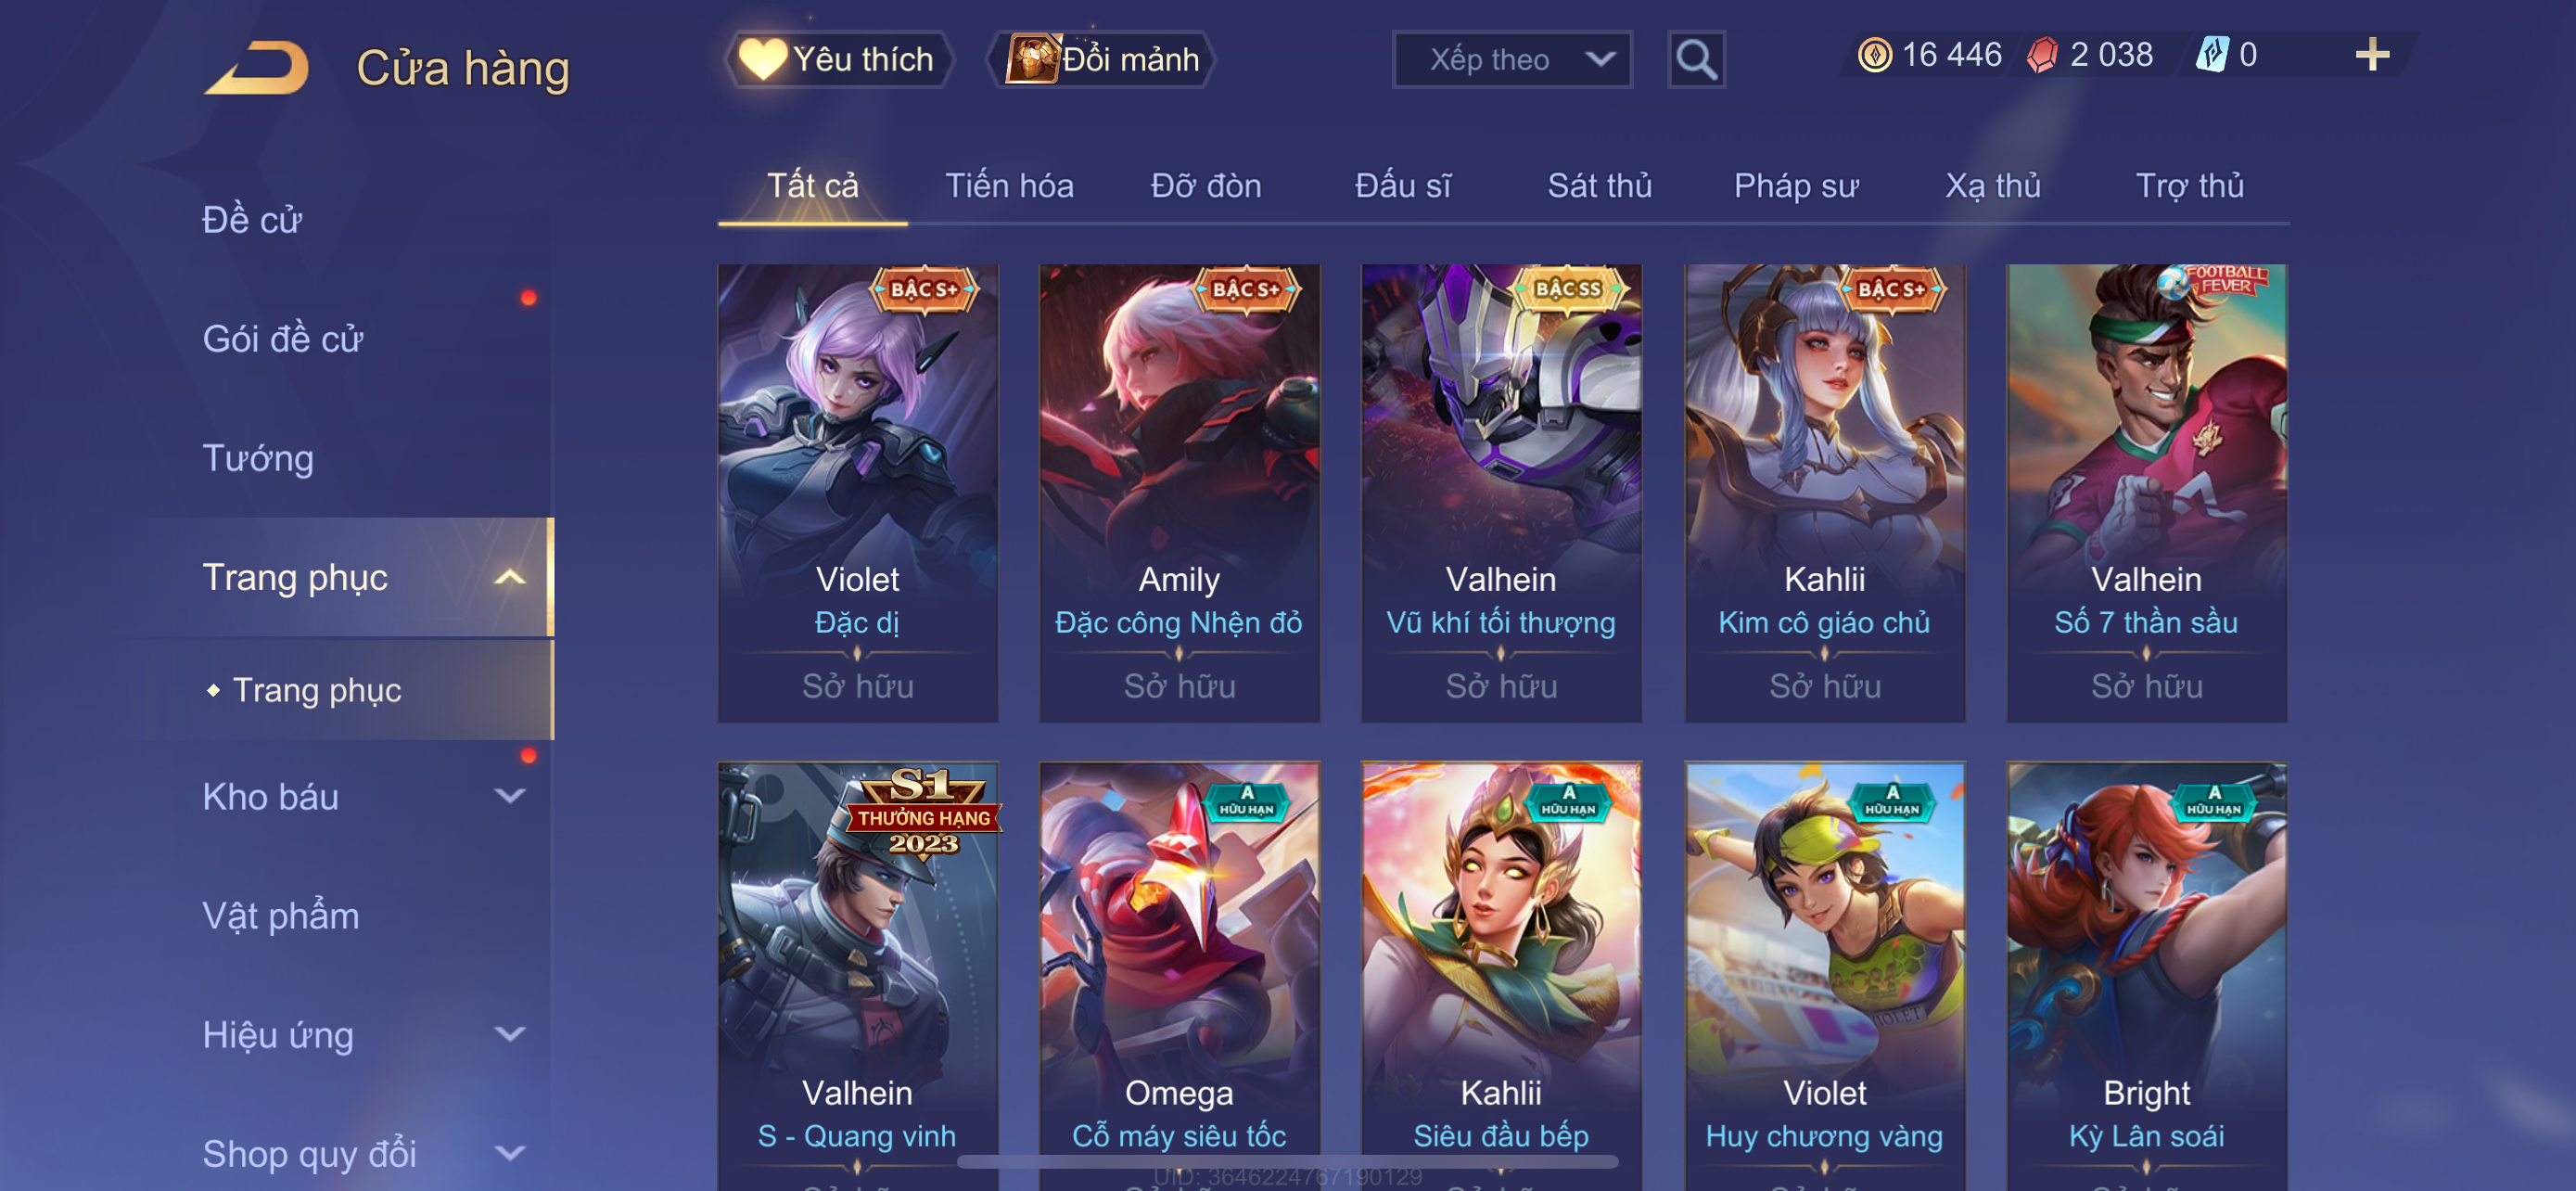Screen dimensions: 2576x1191
Task: Click the plus icon to add currency
Action: (x=2372, y=54)
